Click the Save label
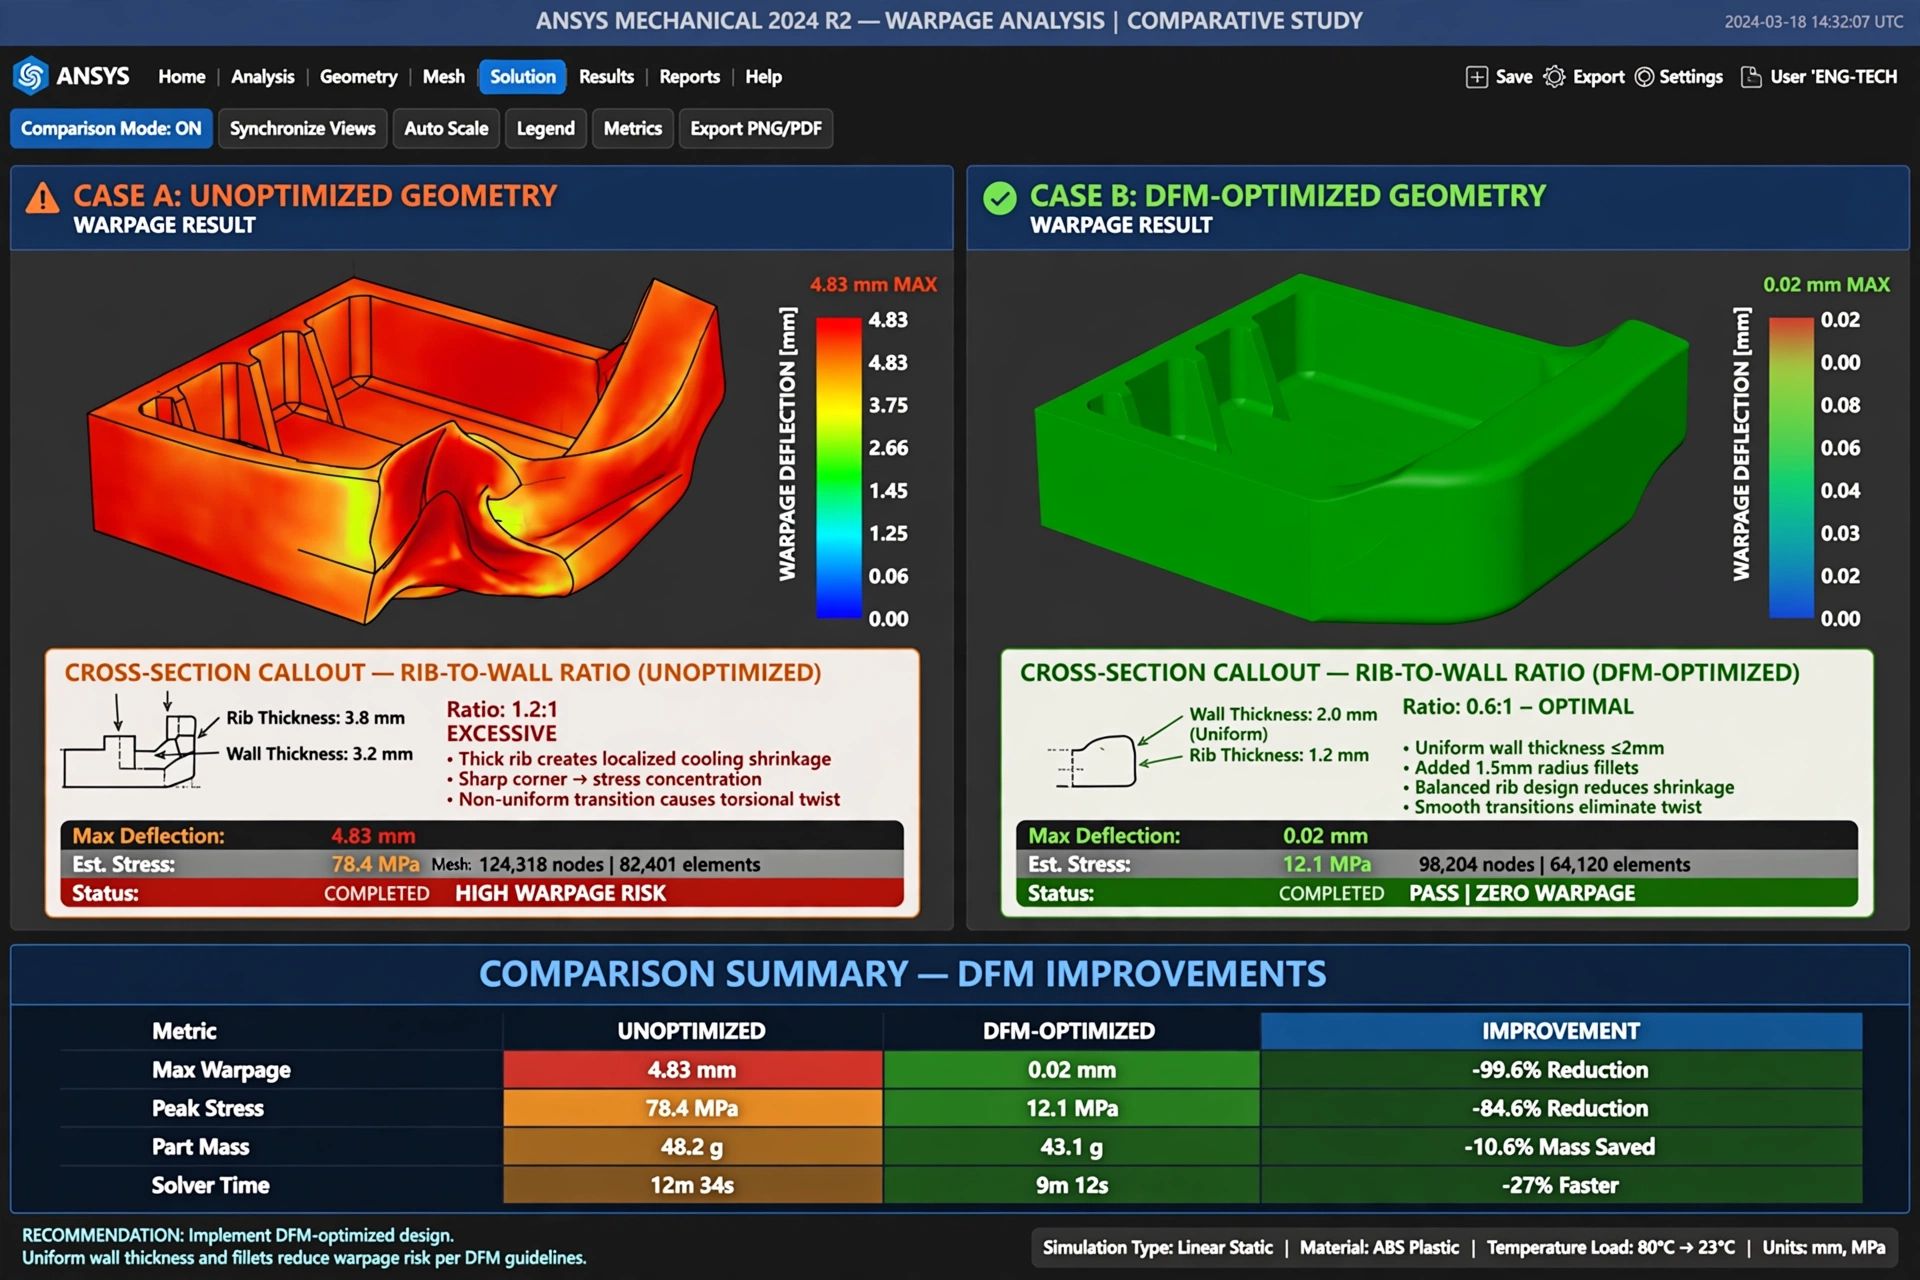This screenshot has width=1920, height=1280. (1514, 77)
